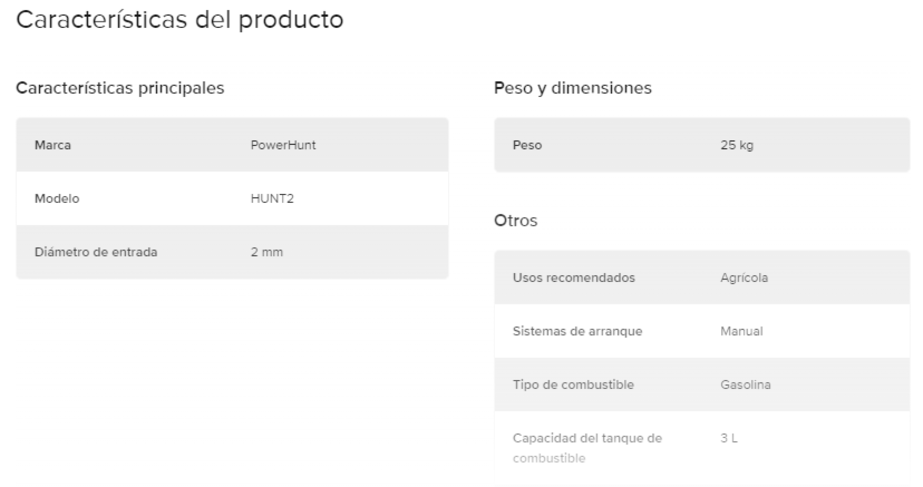Select the "Manual" start system value
Image resolution: width=923 pixels, height=487 pixels.
(x=742, y=331)
